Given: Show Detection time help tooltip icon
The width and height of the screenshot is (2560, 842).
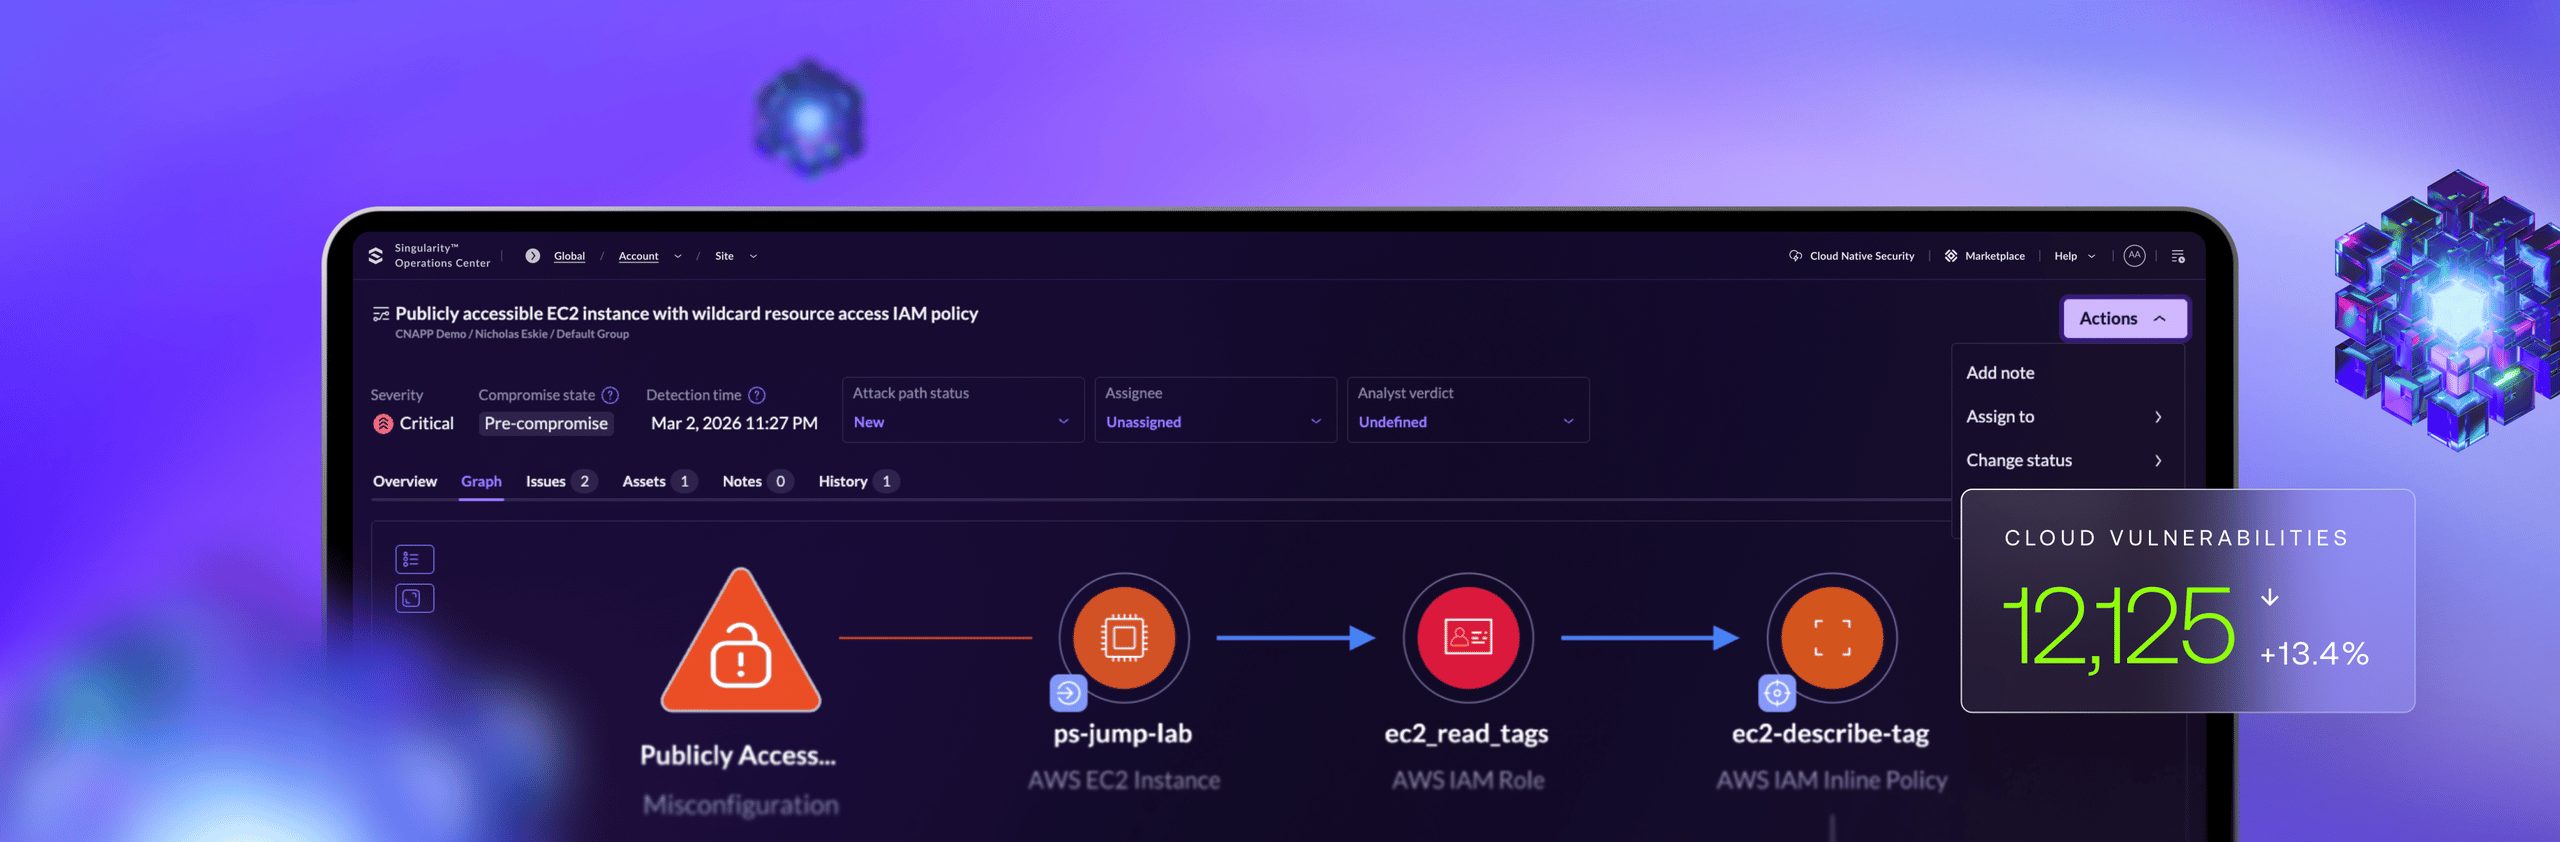Looking at the screenshot, I should point(757,395).
